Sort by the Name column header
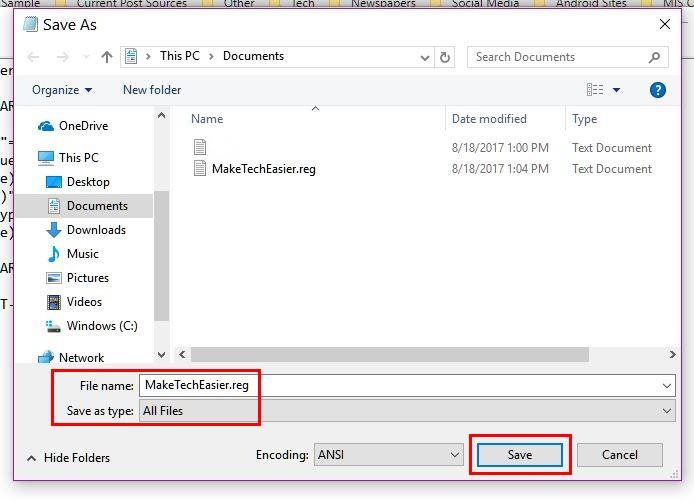 (207, 119)
